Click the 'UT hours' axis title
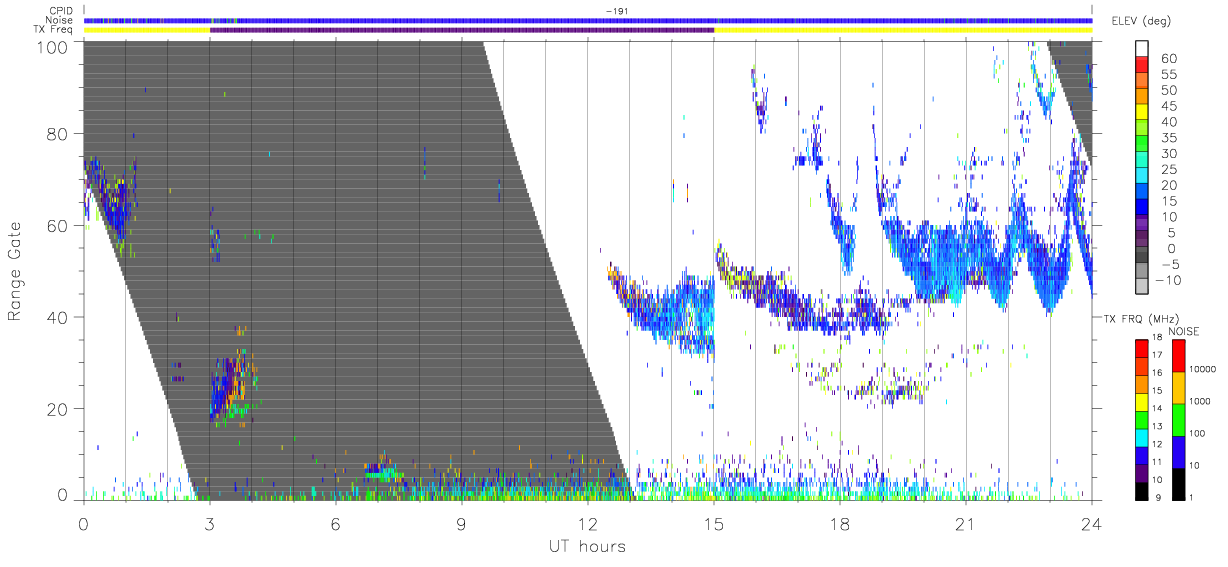 [587, 547]
